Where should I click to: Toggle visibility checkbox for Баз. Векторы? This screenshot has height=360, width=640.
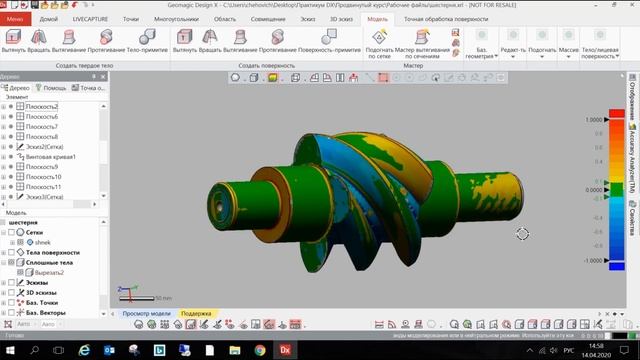click(x=11, y=313)
